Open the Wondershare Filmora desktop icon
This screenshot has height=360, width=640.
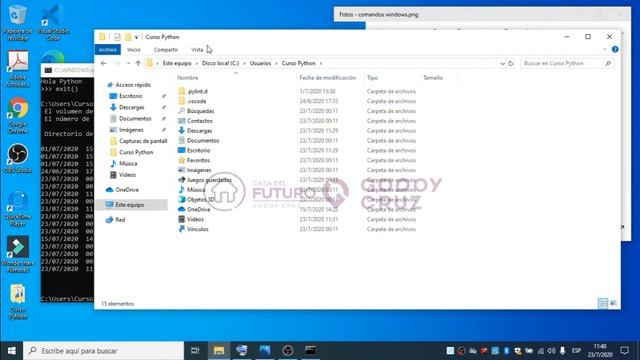(x=18, y=254)
